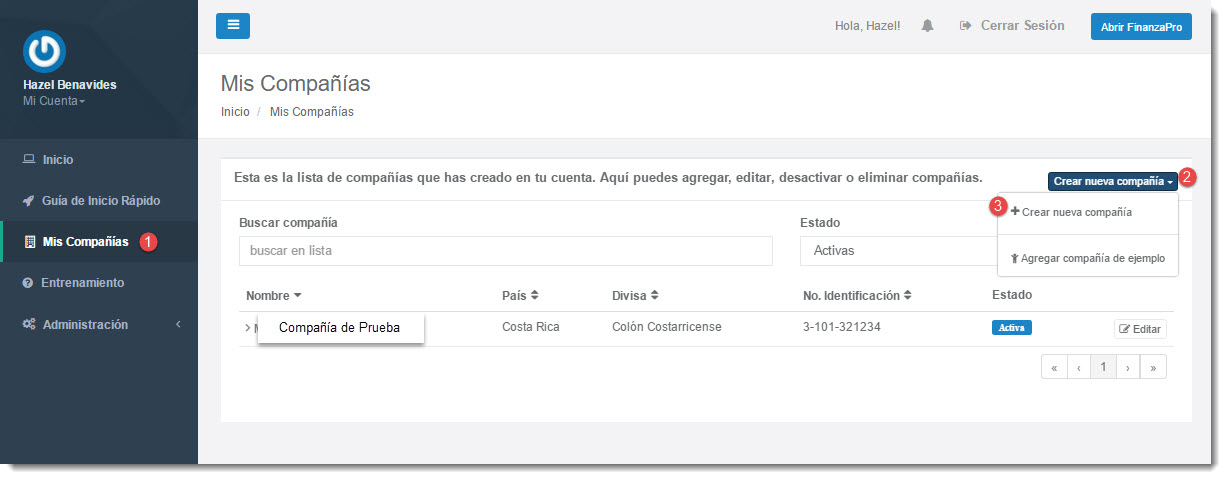
Task: Sort by Nombre column
Action: [274, 296]
